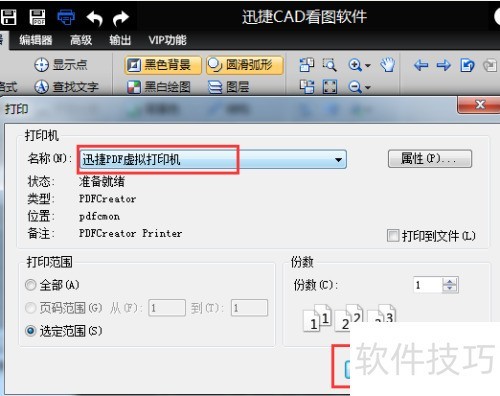
Task: Close the 打印 dialog
Action: click(x=479, y=105)
